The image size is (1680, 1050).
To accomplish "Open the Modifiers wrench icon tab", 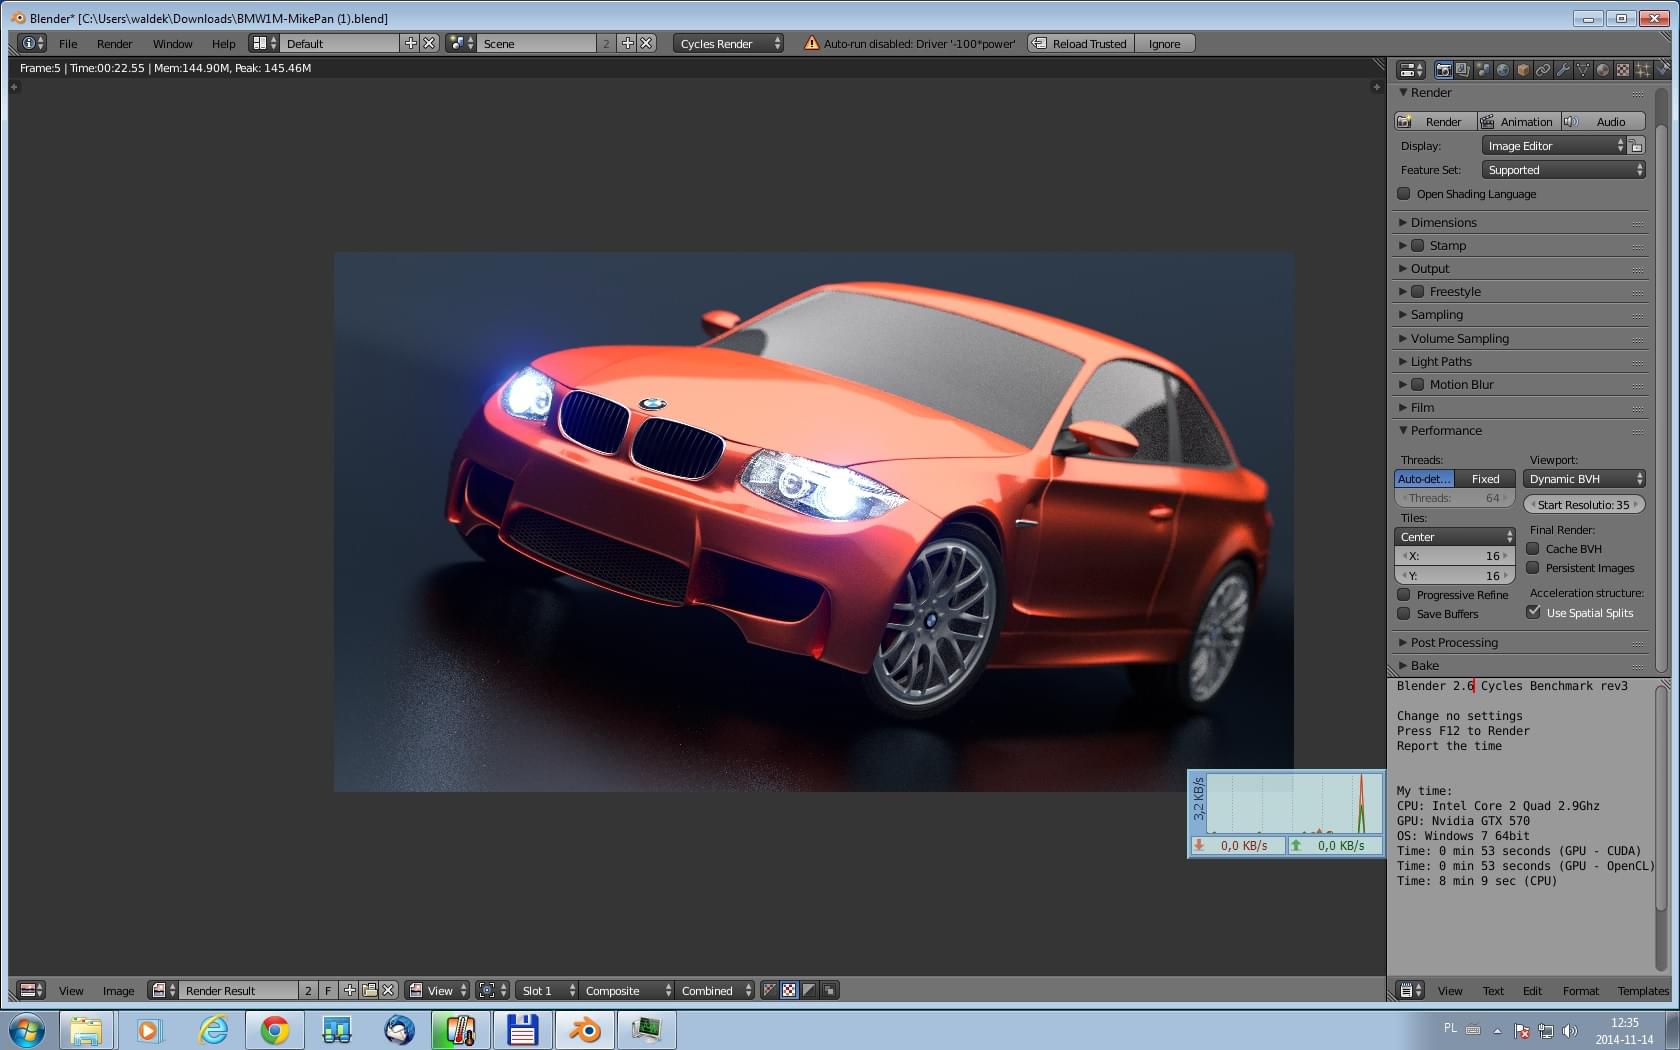I will coord(1563,70).
